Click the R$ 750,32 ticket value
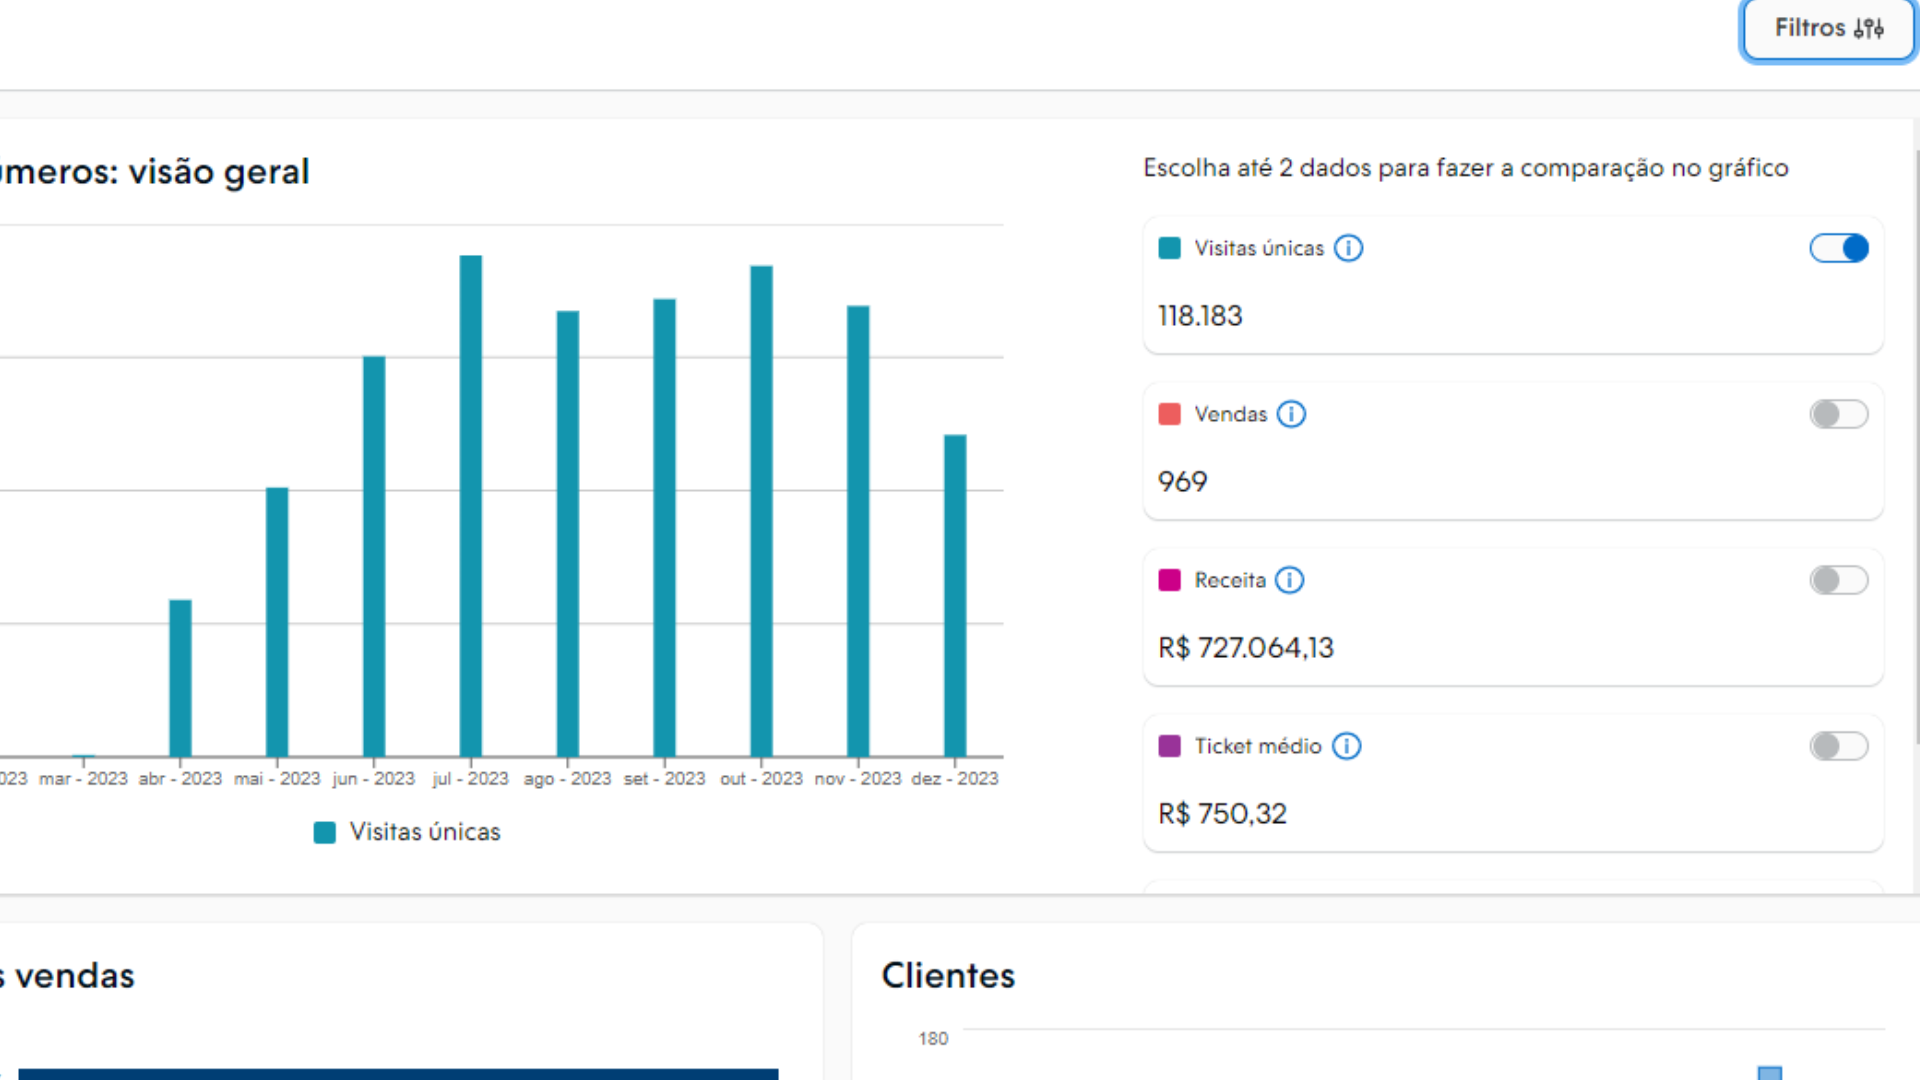Screen dimensions: 1920x1080 point(1222,814)
